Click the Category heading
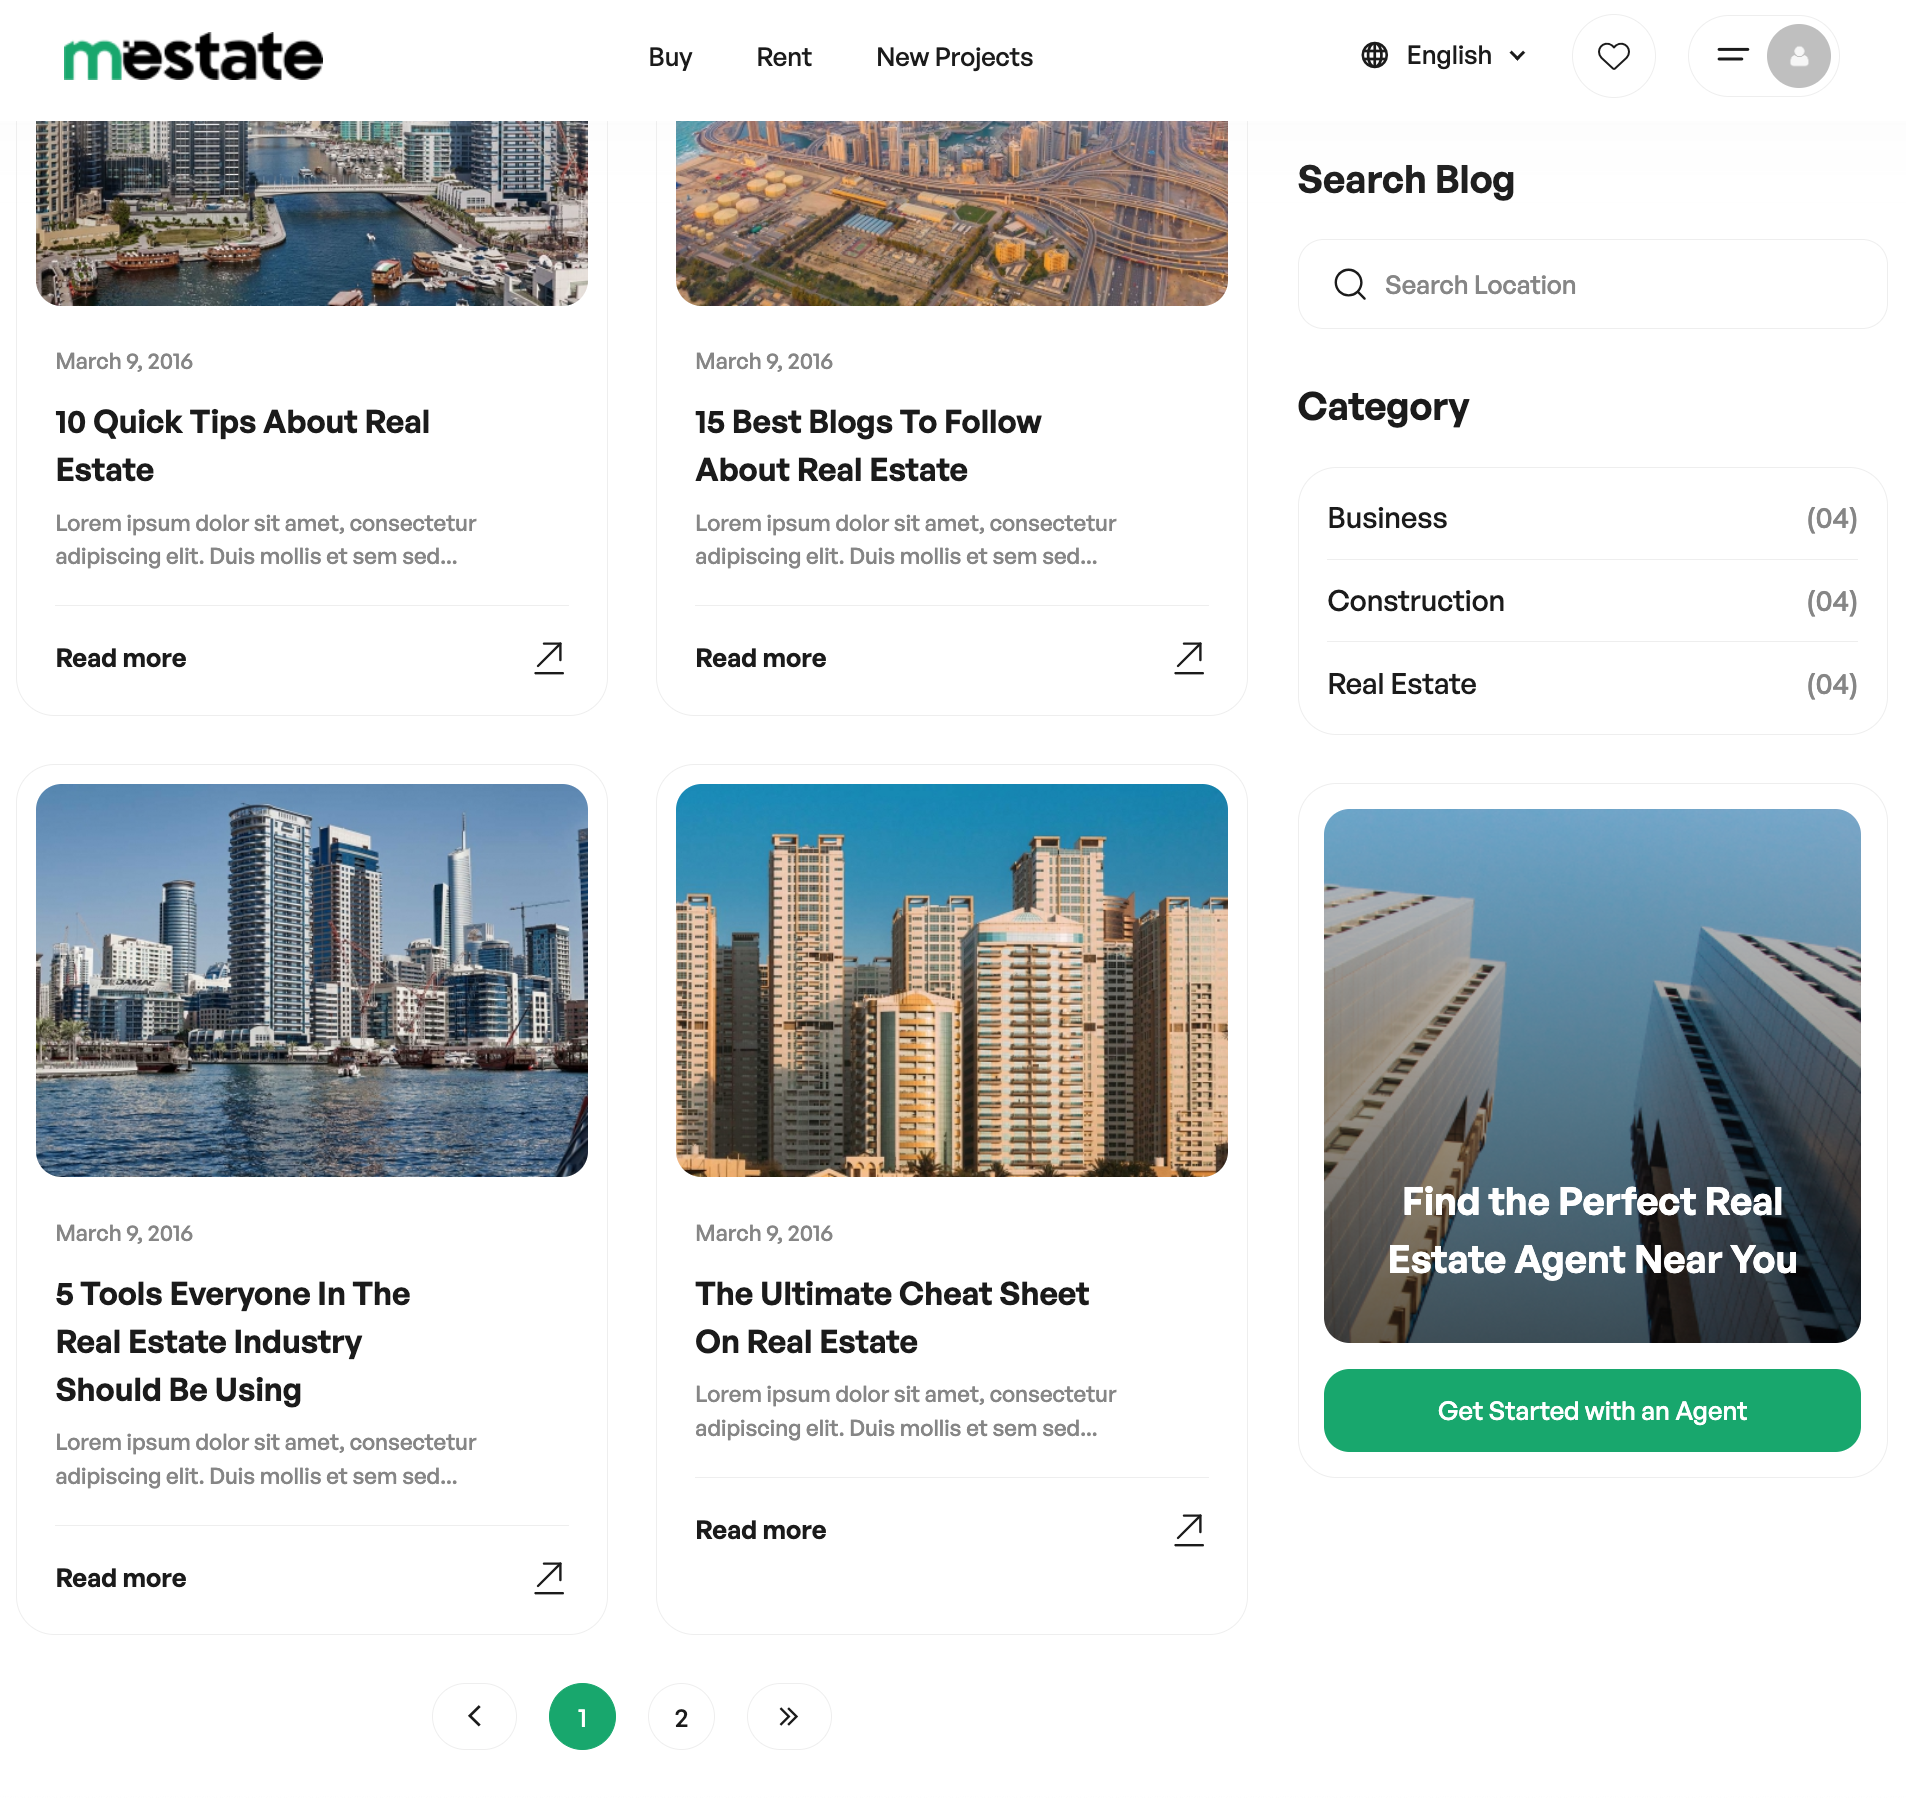 click(x=1383, y=407)
